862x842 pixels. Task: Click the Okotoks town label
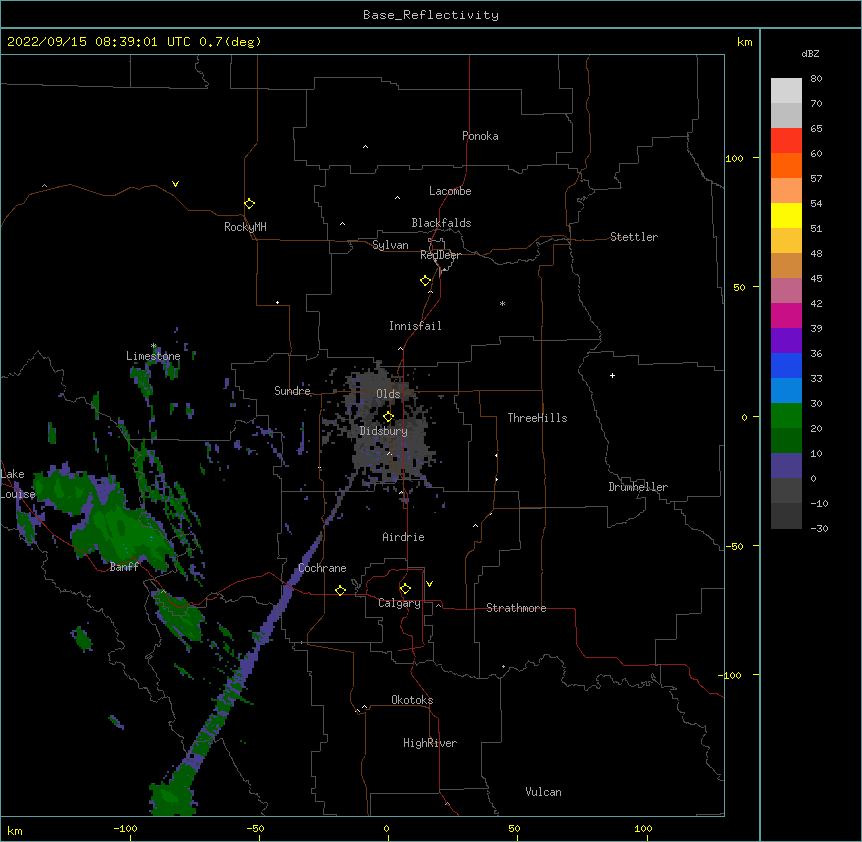(412, 700)
